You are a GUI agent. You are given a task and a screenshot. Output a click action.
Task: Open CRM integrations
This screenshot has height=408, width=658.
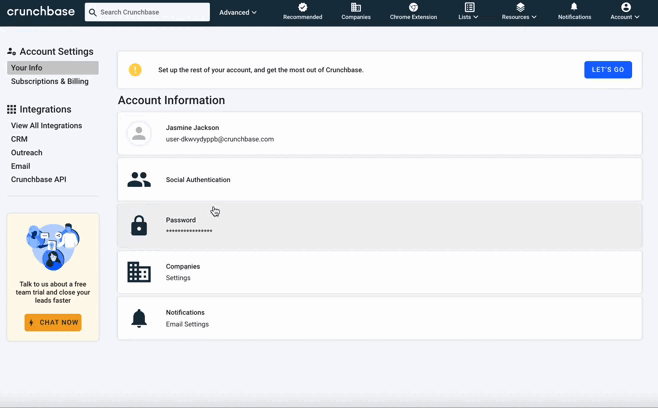coord(19,139)
